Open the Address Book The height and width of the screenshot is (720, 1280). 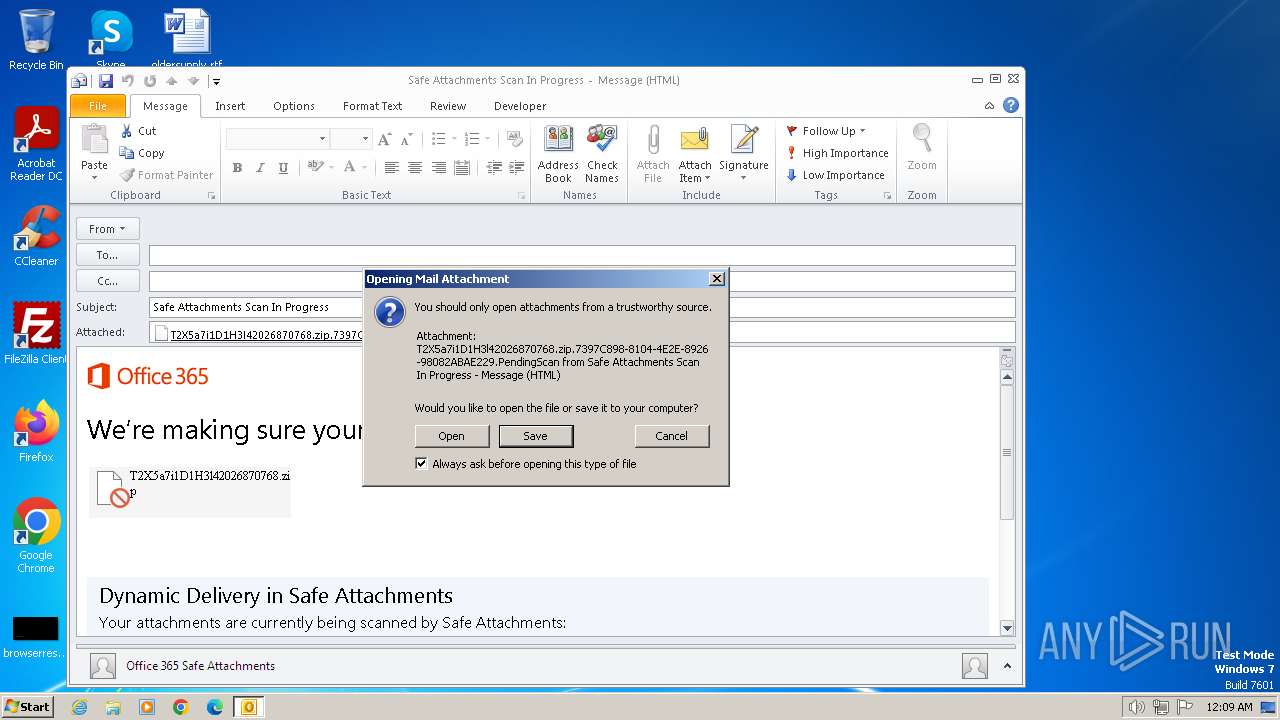click(x=558, y=154)
